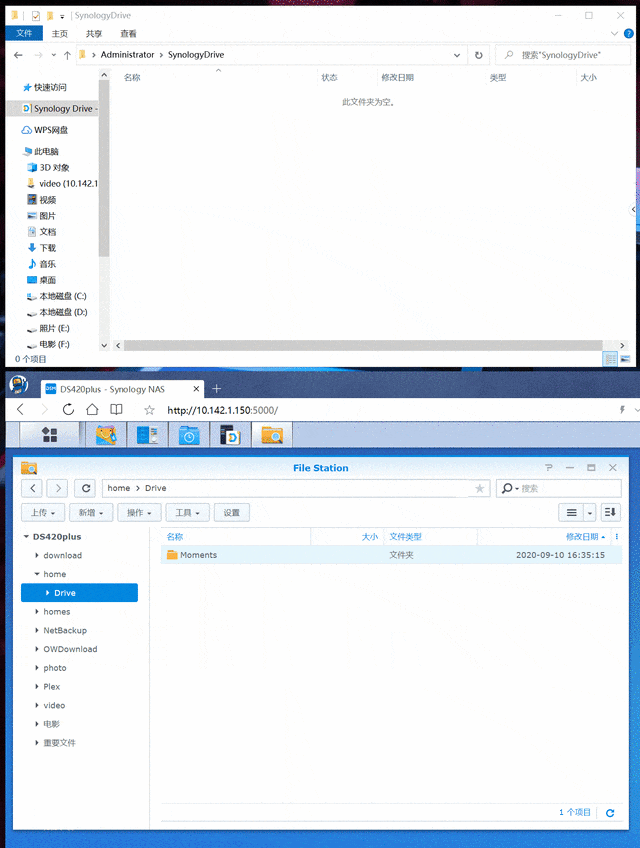Open the view mode dropdown arrow
Screen dimensions: 640x848
pos(590,512)
